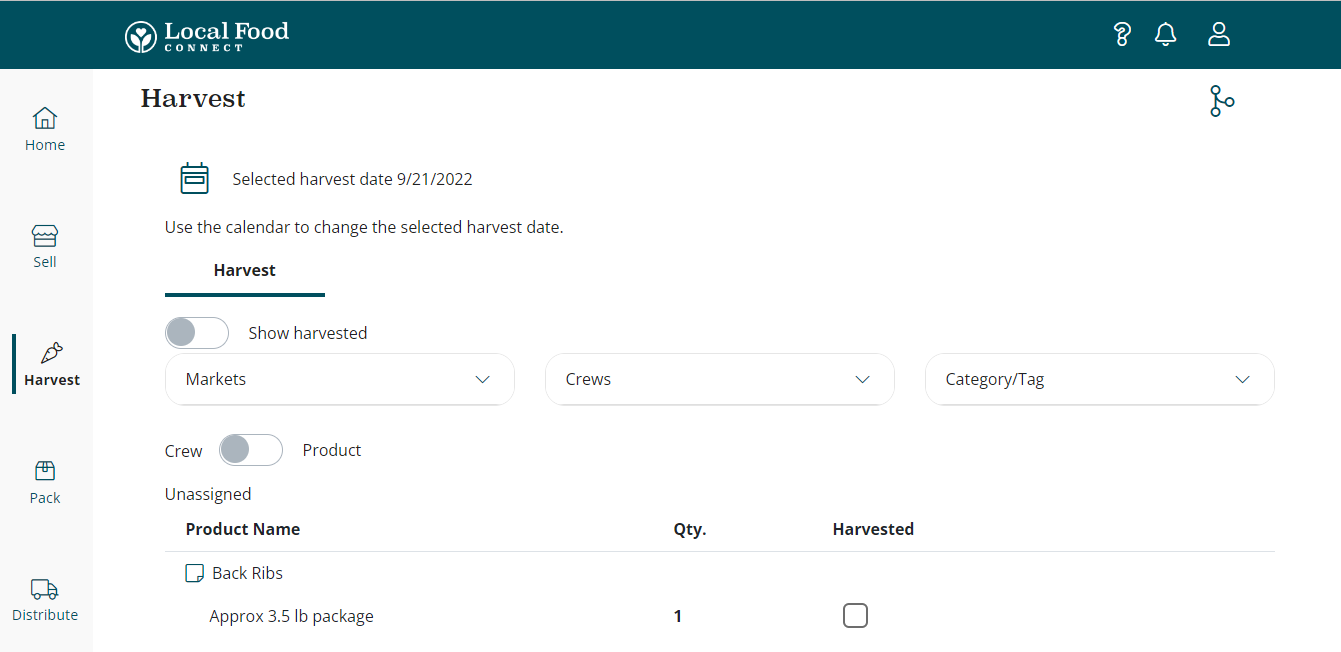Screen dimensions: 1341x652
Task: Click the Back Ribs product name
Action: (x=248, y=574)
